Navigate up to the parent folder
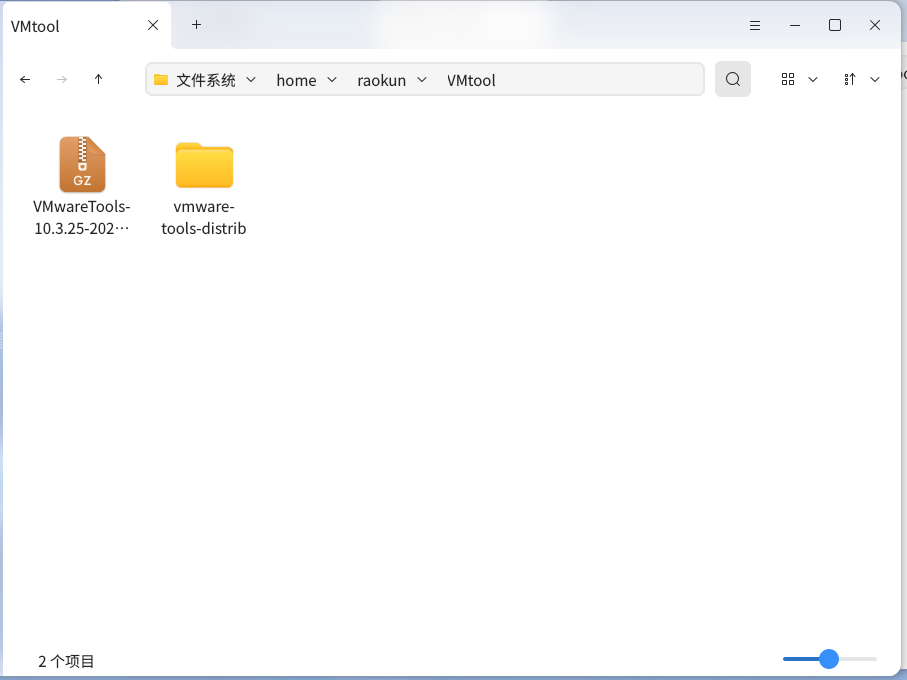Image resolution: width=907 pixels, height=680 pixels. 98,79
